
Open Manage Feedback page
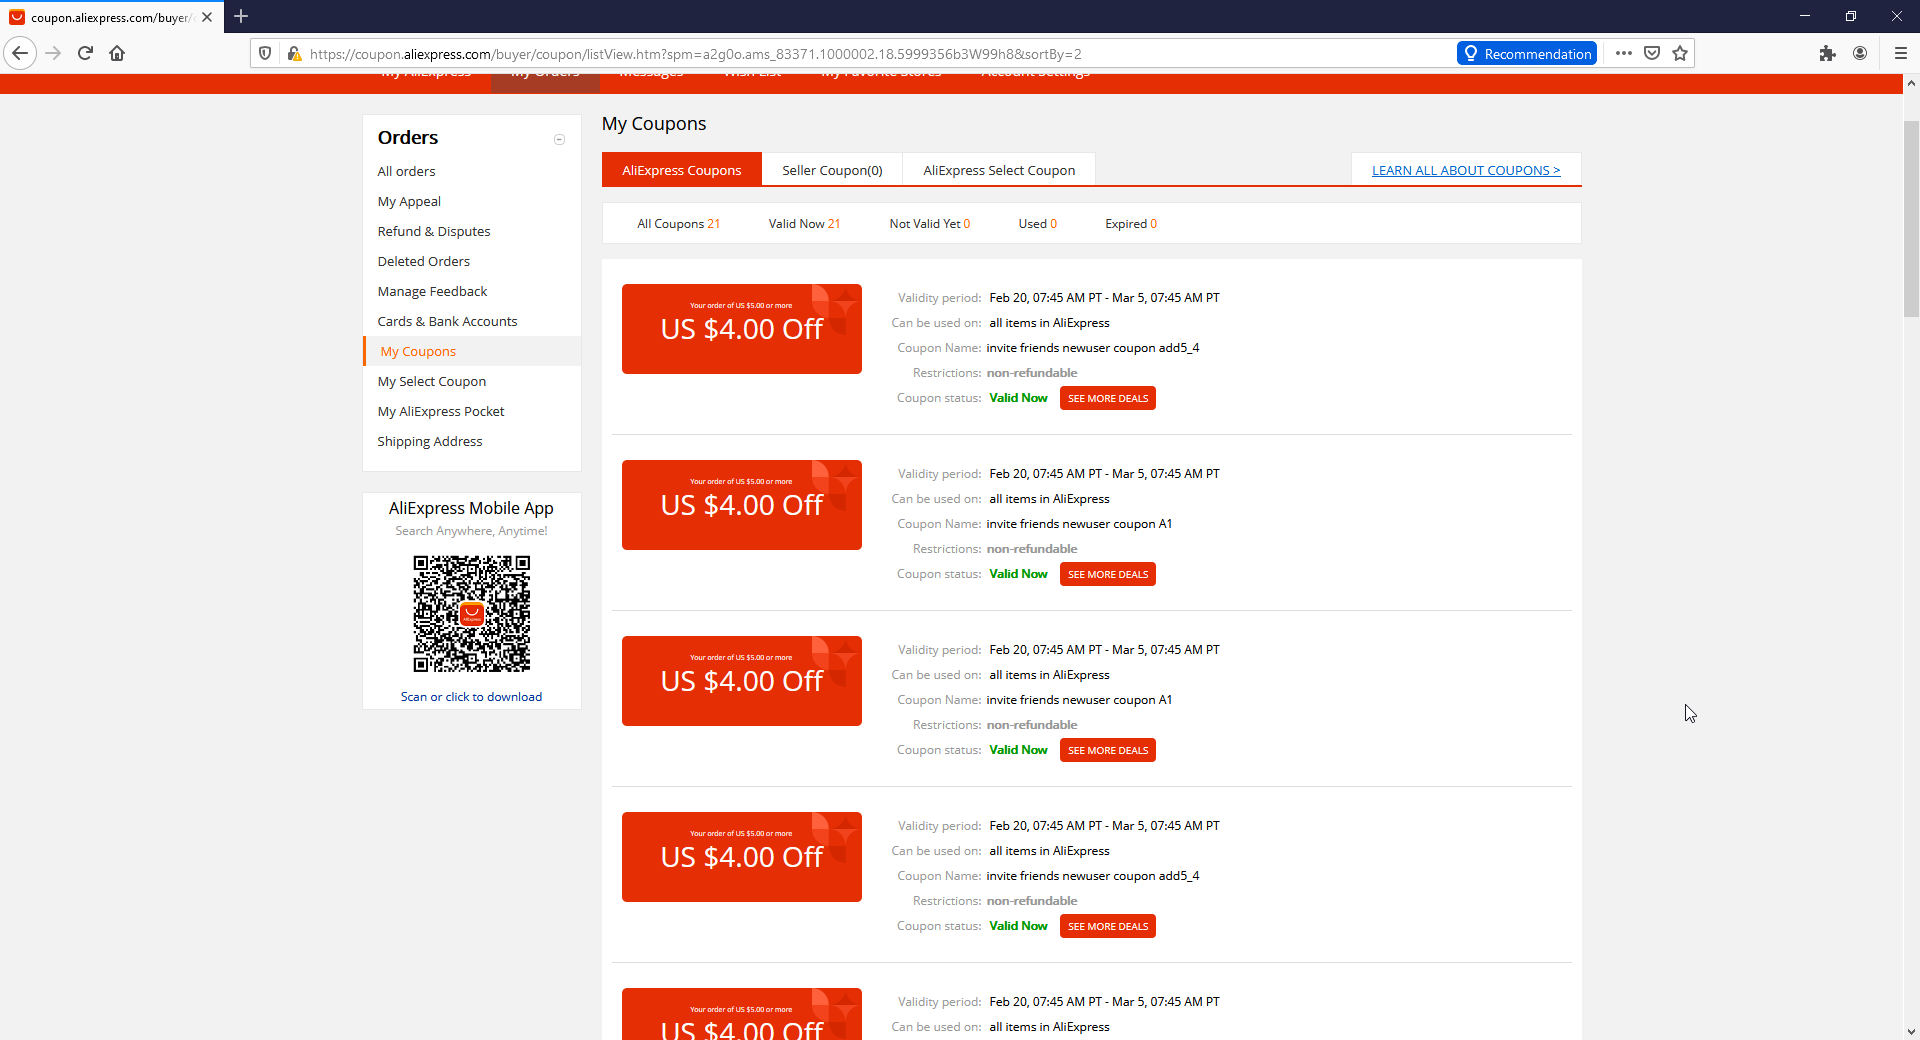[433, 291]
